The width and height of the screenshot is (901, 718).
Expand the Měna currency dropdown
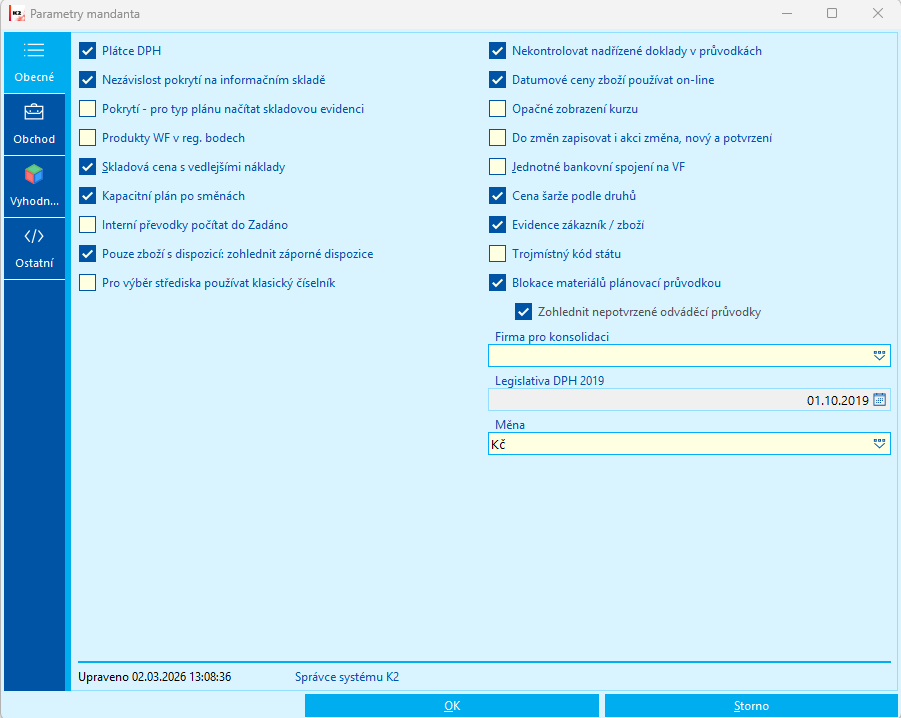[x=879, y=444]
